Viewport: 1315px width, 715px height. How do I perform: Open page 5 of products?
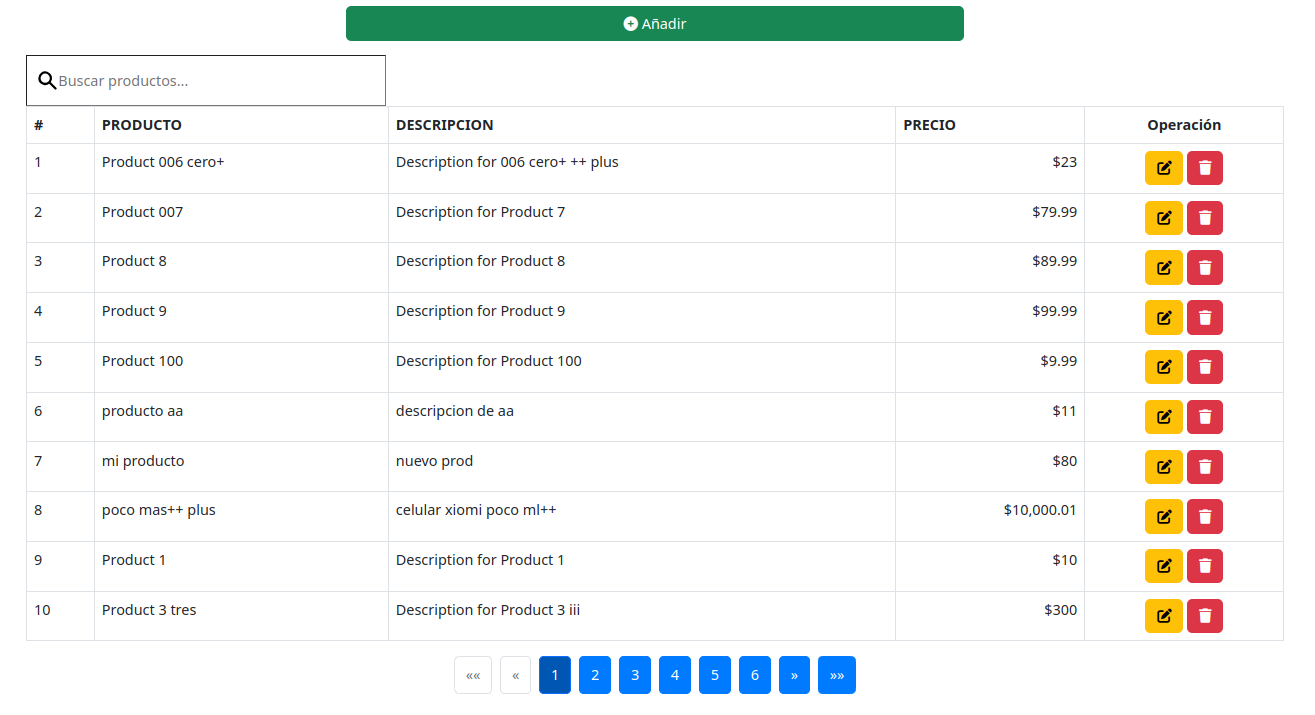(715, 675)
